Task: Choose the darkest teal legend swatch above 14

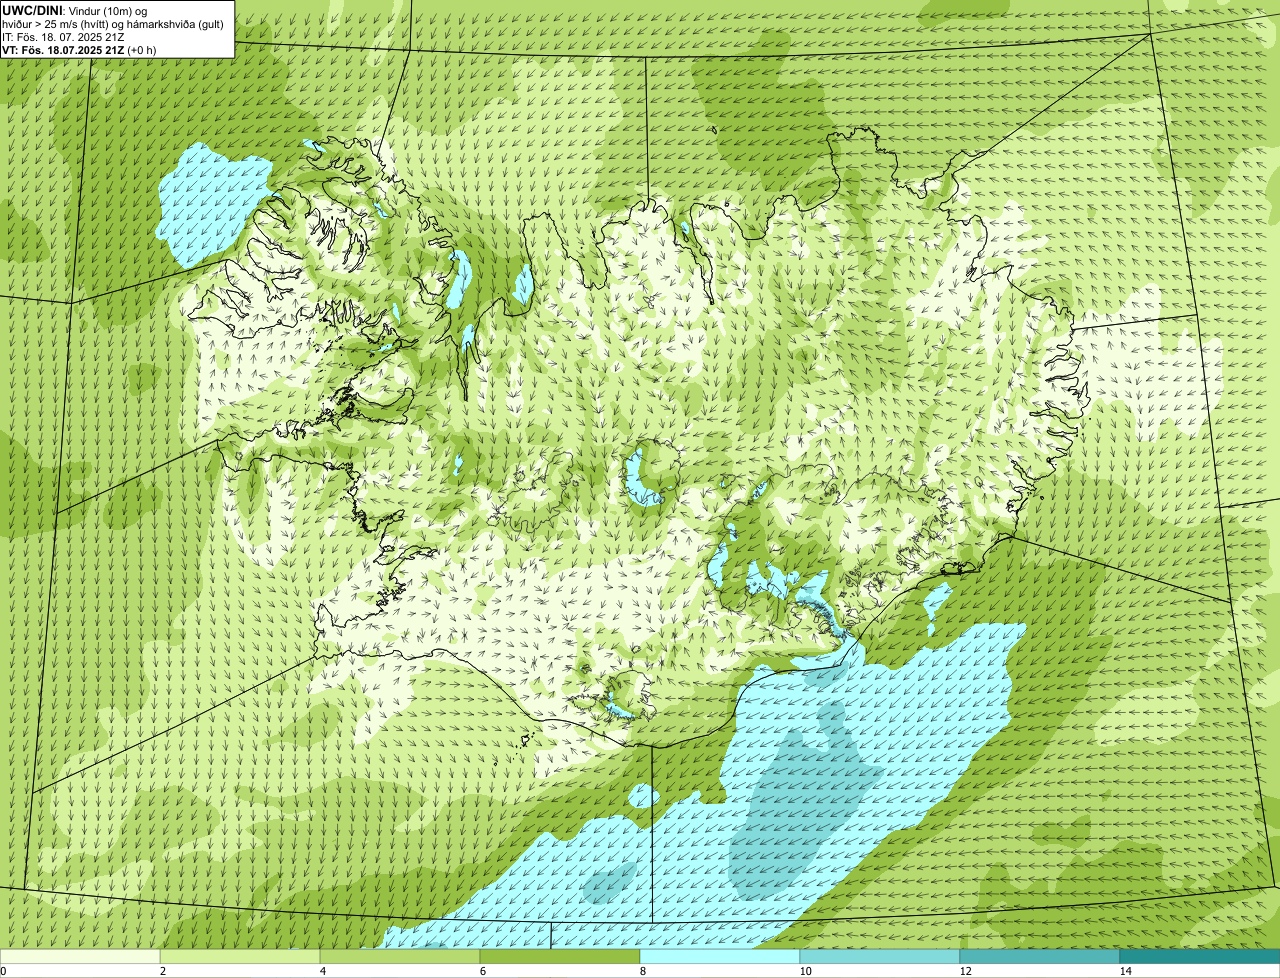Action: (x=1200, y=956)
